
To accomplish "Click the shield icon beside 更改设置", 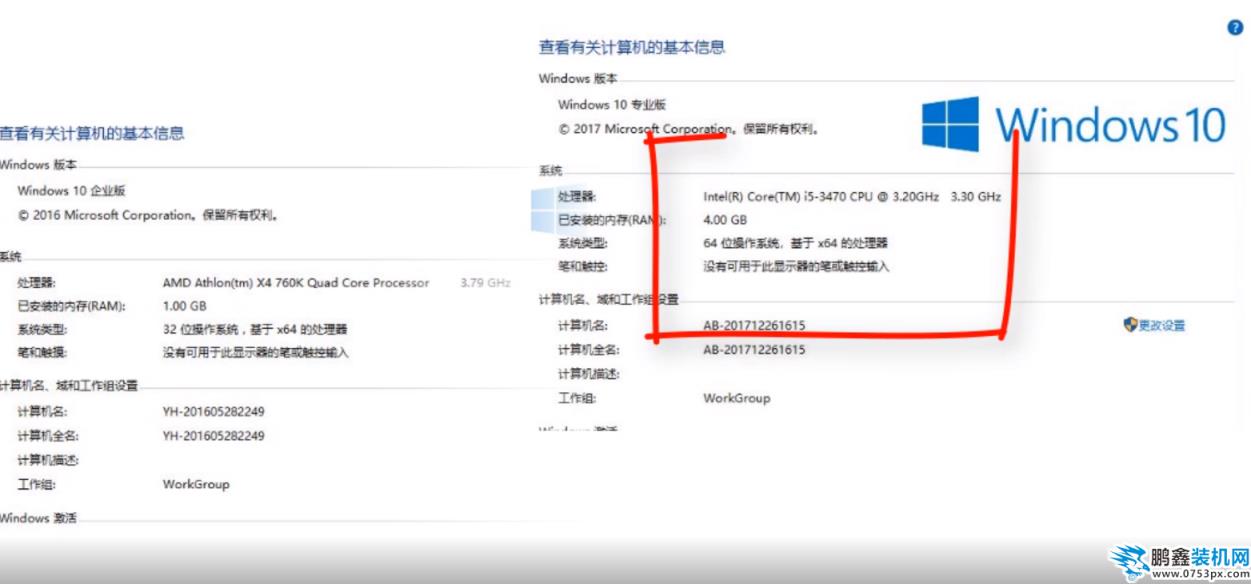I will pos(1130,325).
